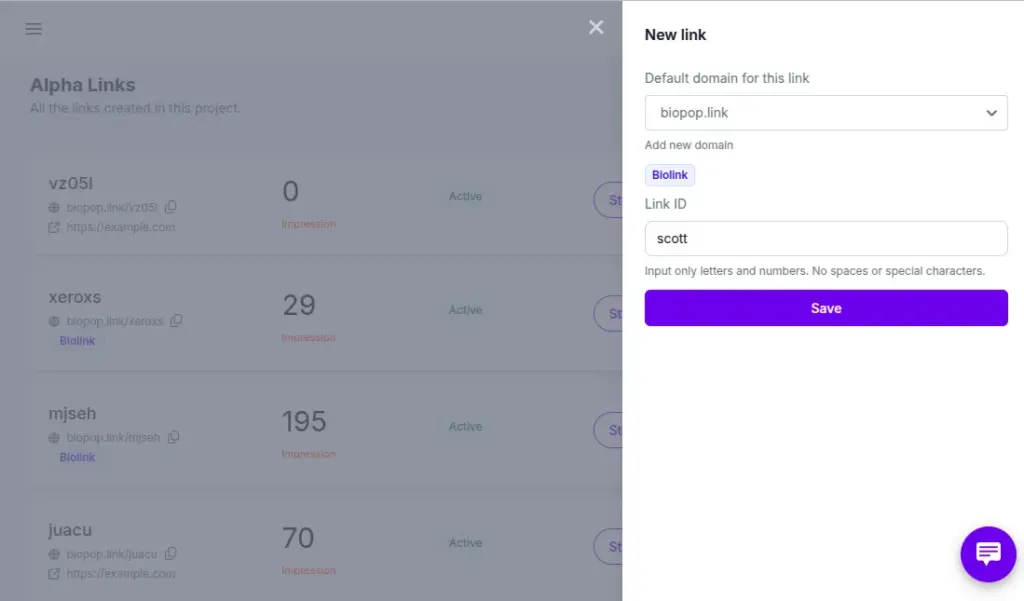Open the live chat widget

click(988, 554)
